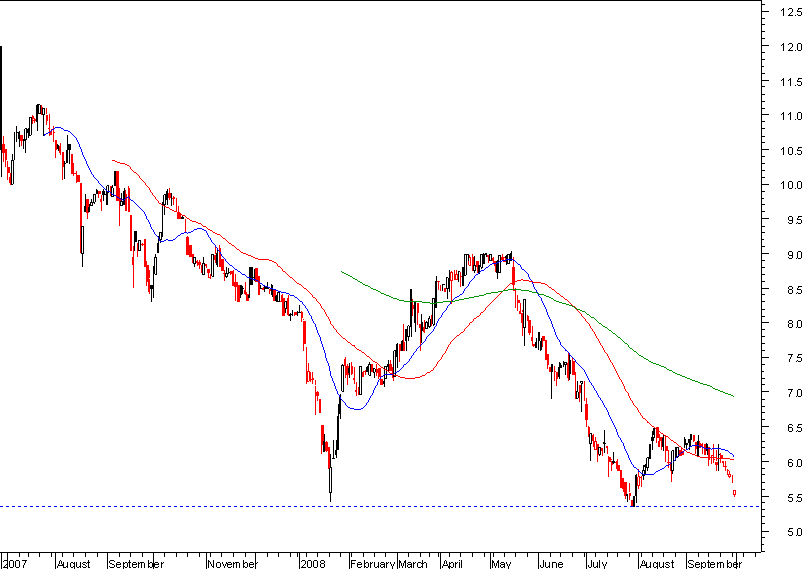
Task: Click the 2007 label on time axis
Action: (x=15, y=564)
